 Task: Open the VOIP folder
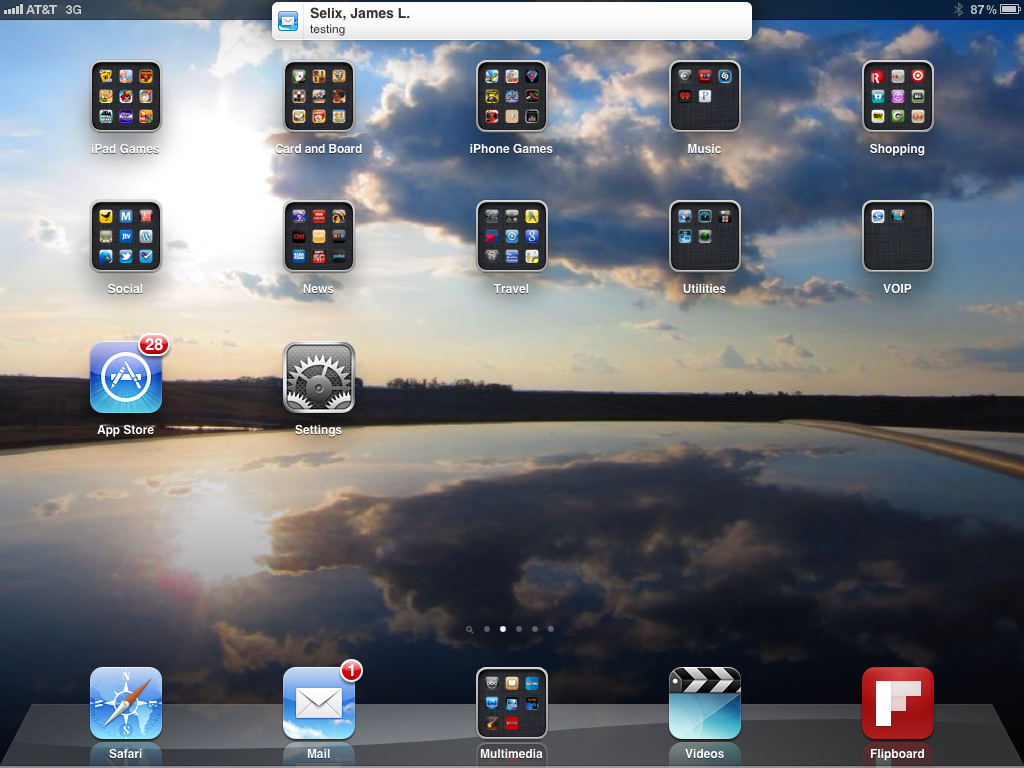pos(897,236)
